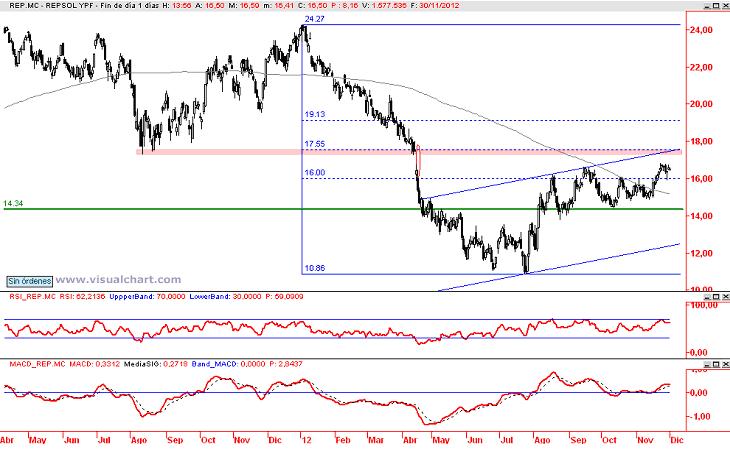Maximize the RSI indicator panel
The width and height of the screenshot is (730, 454).
[x=716, y=297]
